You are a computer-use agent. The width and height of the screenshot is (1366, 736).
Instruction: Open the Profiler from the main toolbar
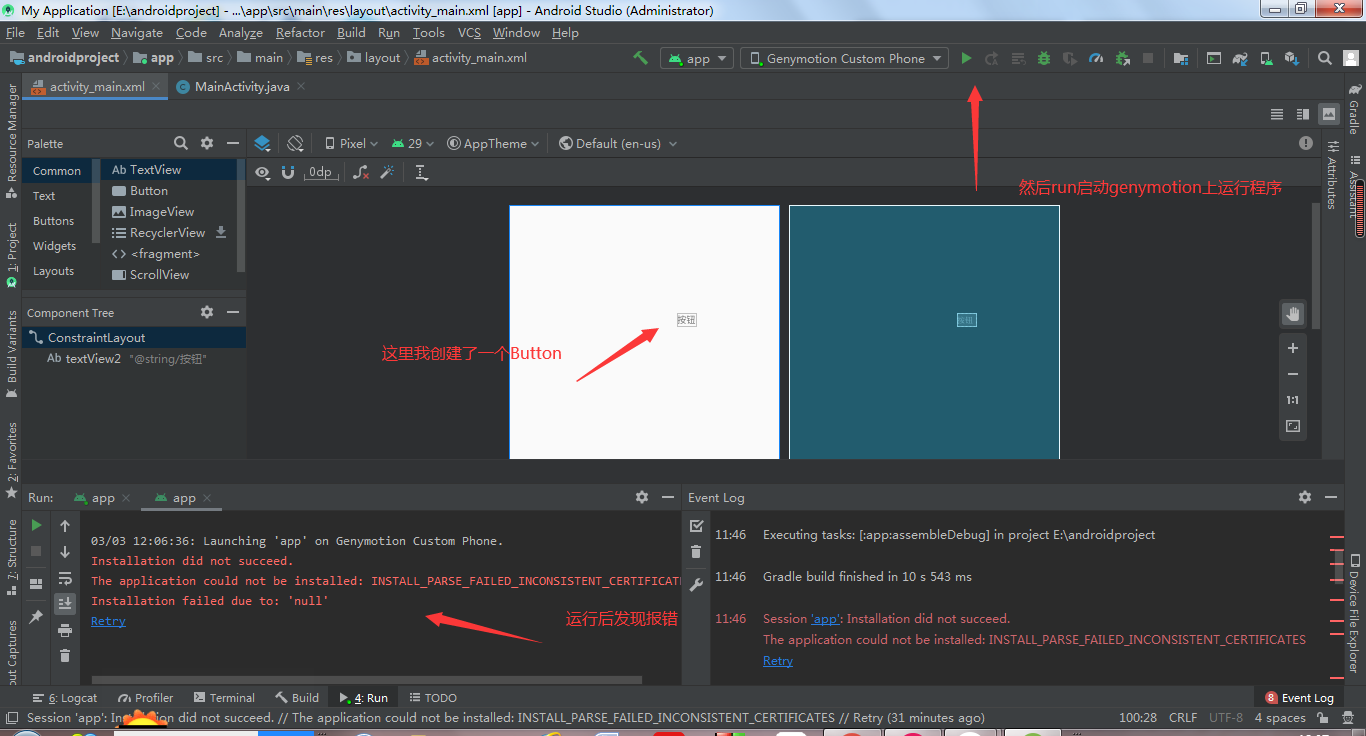coord(1095,57)
